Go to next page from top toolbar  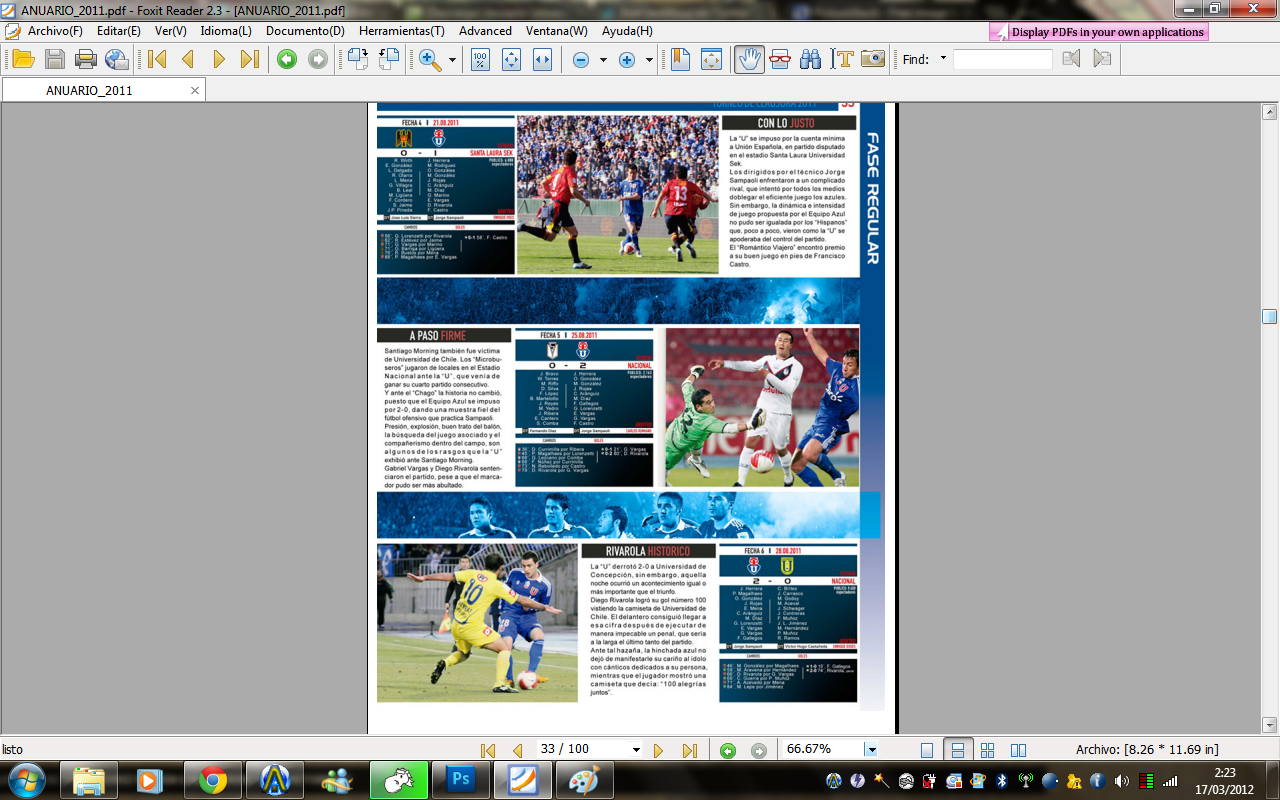pyautogui.click(x=219, y=59)
